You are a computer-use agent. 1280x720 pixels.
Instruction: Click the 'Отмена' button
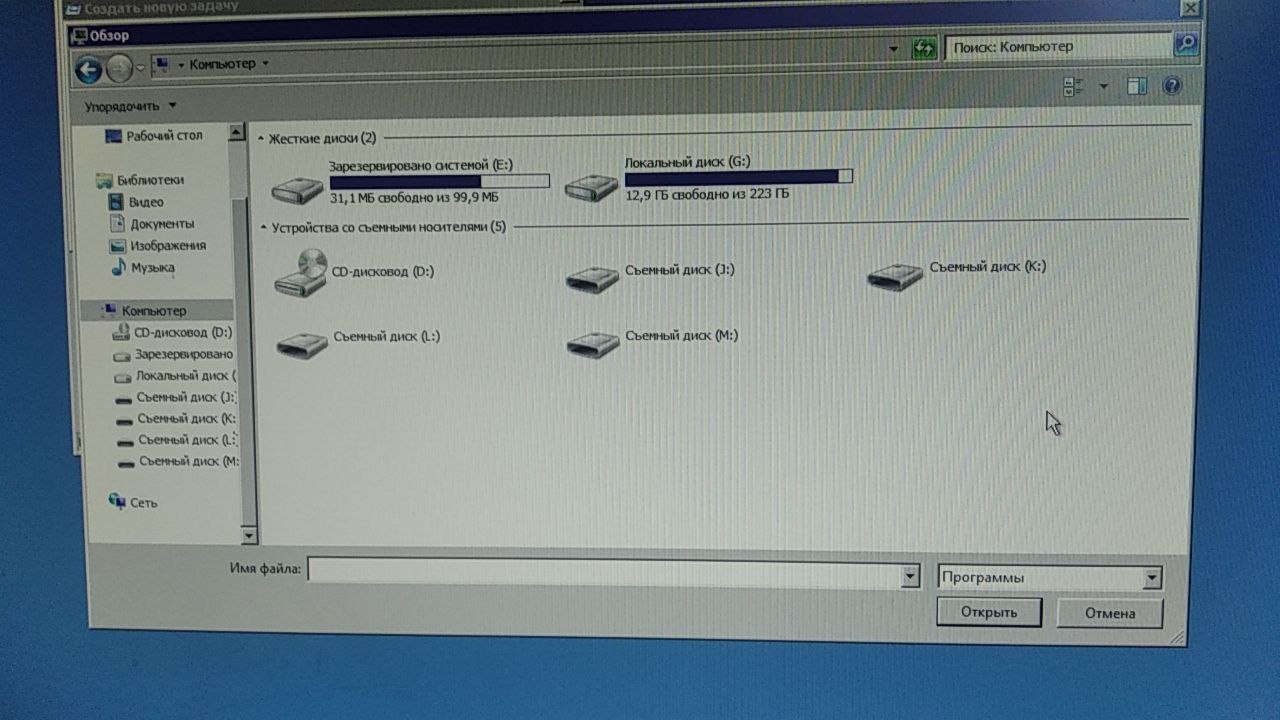click(1110, 613)
